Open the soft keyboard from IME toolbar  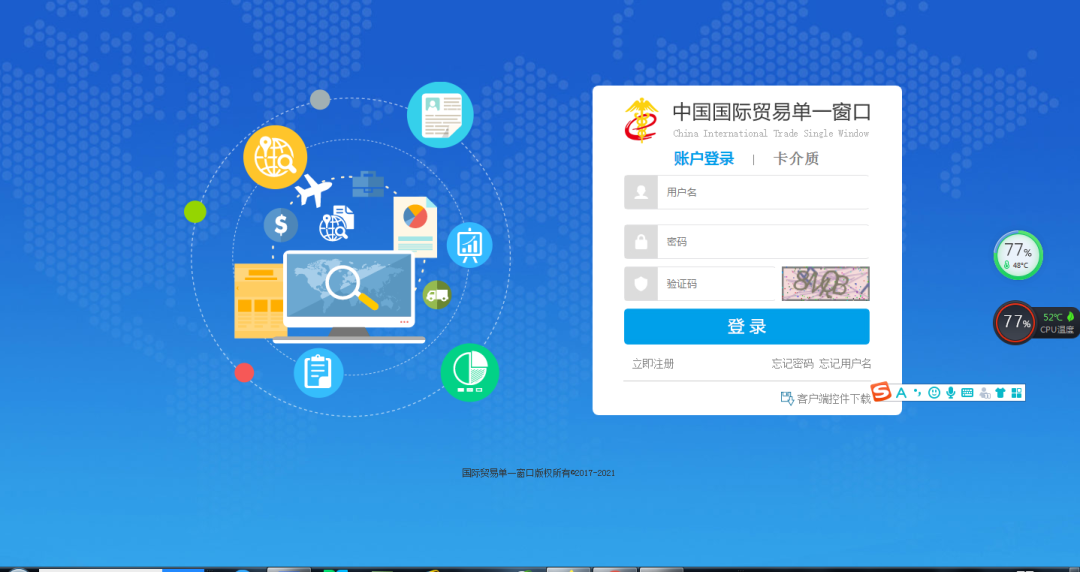[x=967, y=393]
